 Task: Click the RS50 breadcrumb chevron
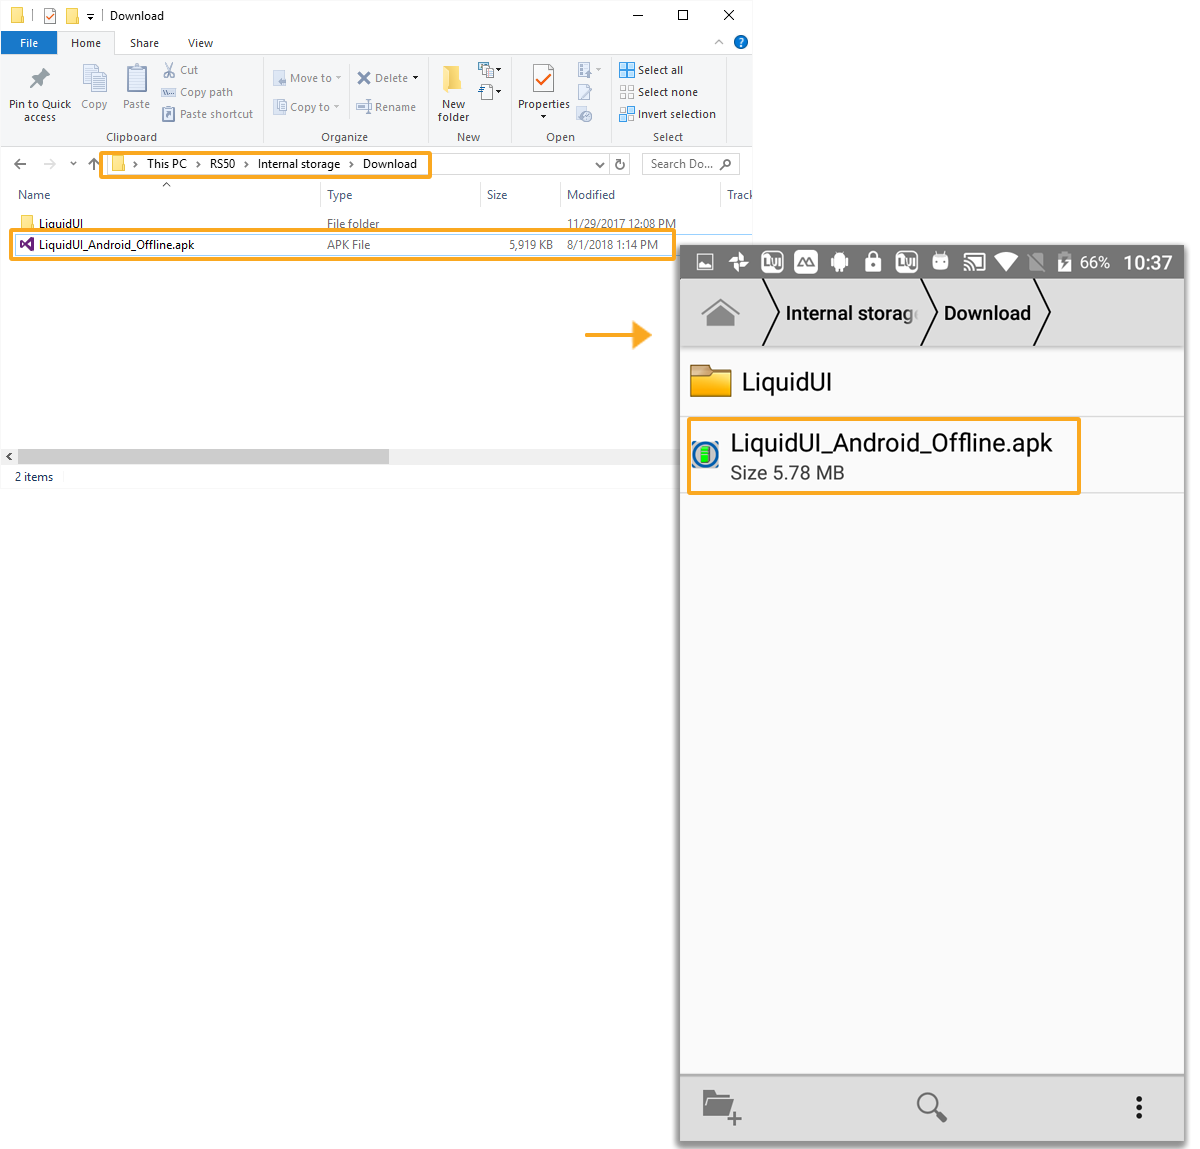246,164
